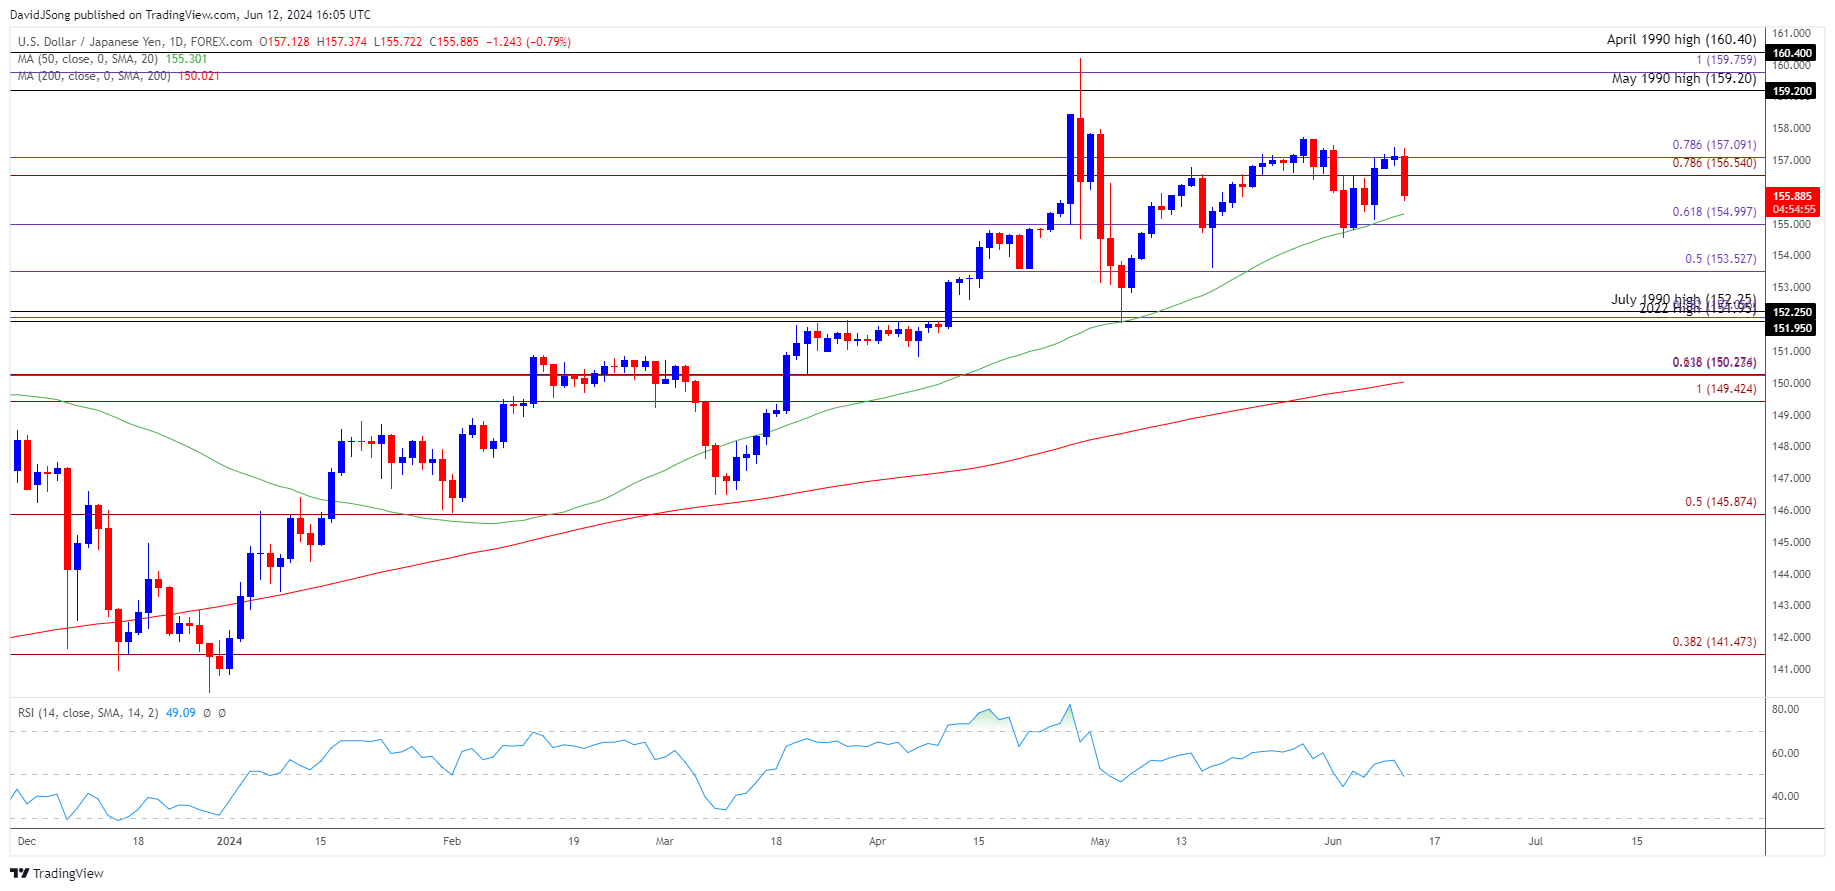The image size is (1835, 891).
Task: Click the open price O157.128
Action: click(285, 42)
